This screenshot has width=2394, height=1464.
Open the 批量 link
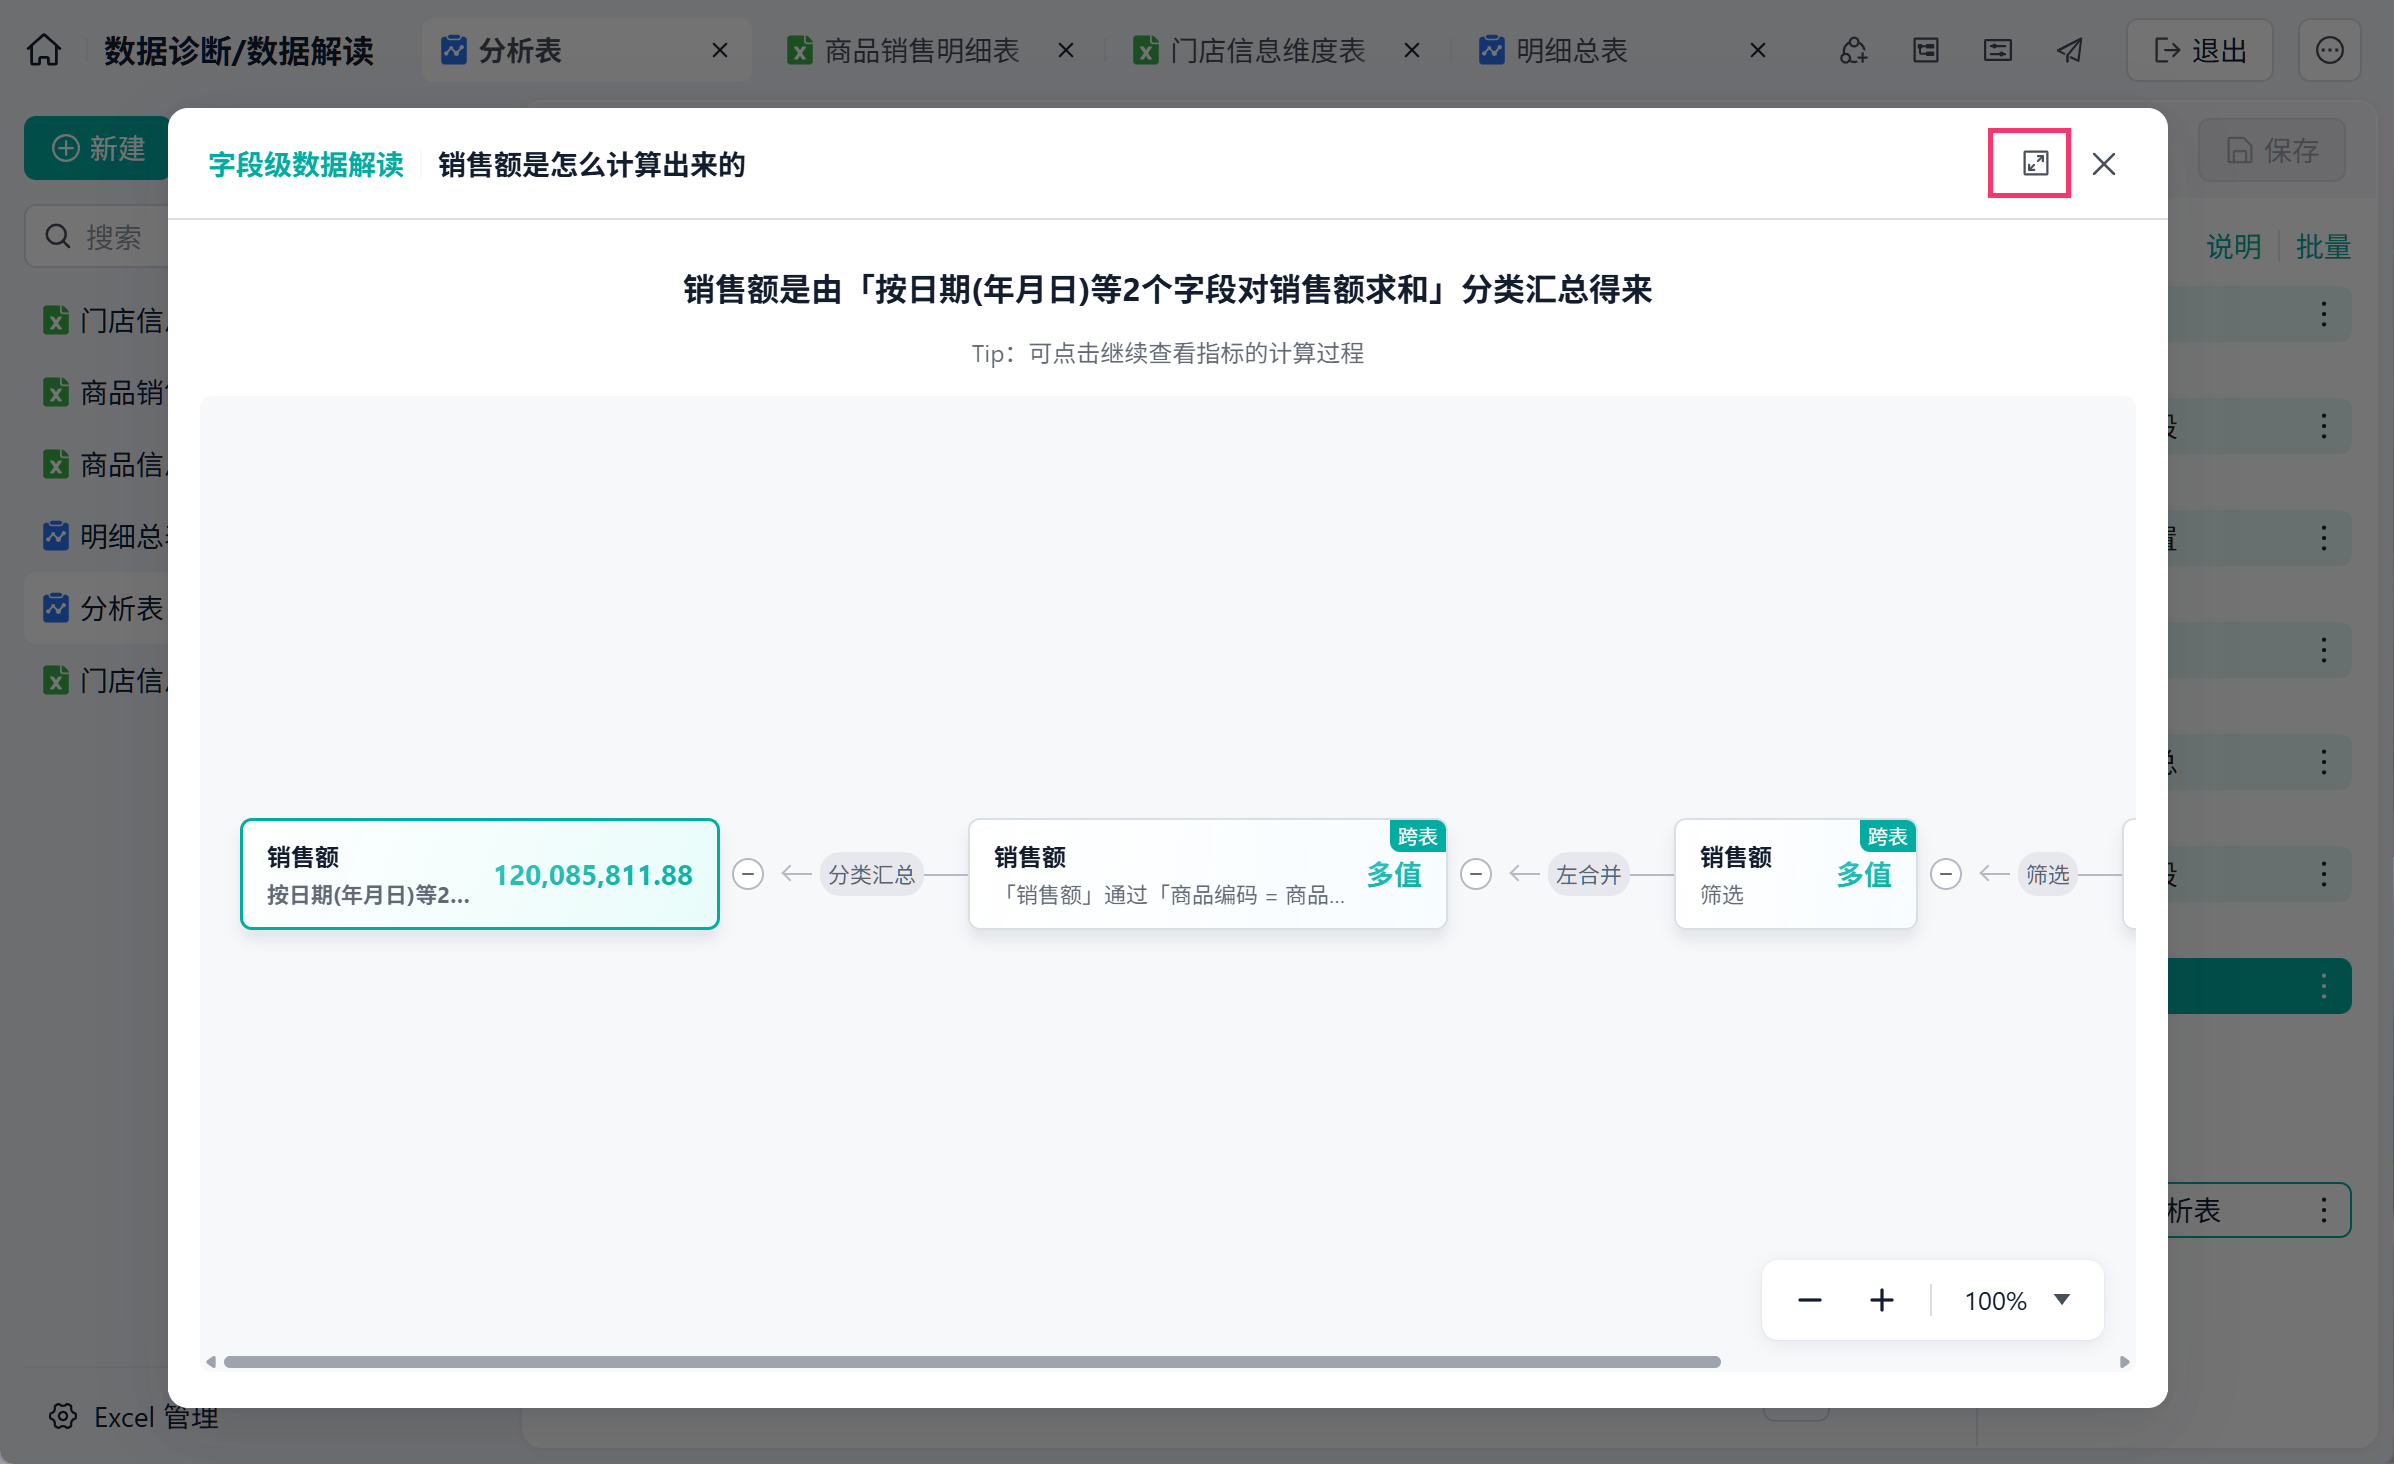pyautogui.click(x=2322, y=246)
